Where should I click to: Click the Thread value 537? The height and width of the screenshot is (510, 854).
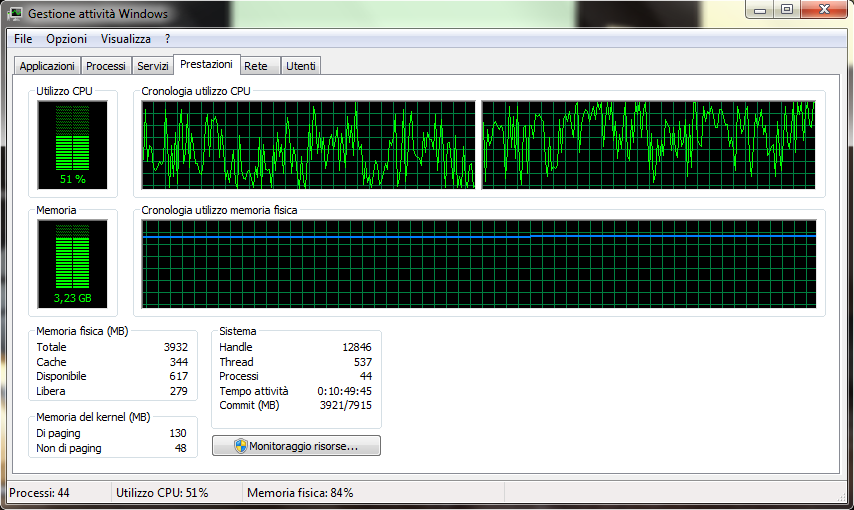[x=363, y=362]
